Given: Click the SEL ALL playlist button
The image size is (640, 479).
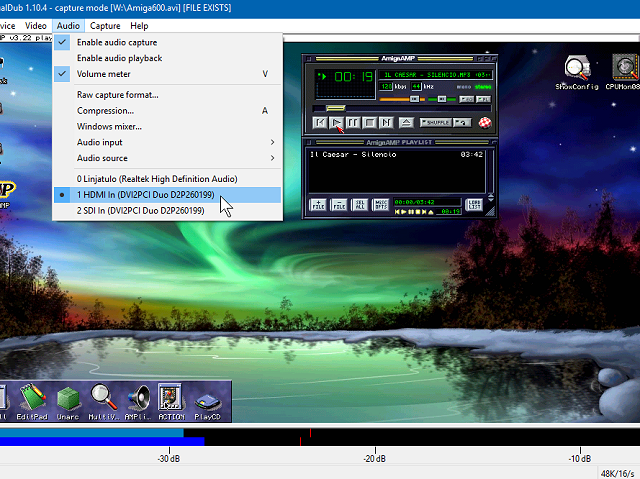Looking at the screenshot, I should pyautogui.click(x=360, y=205).
